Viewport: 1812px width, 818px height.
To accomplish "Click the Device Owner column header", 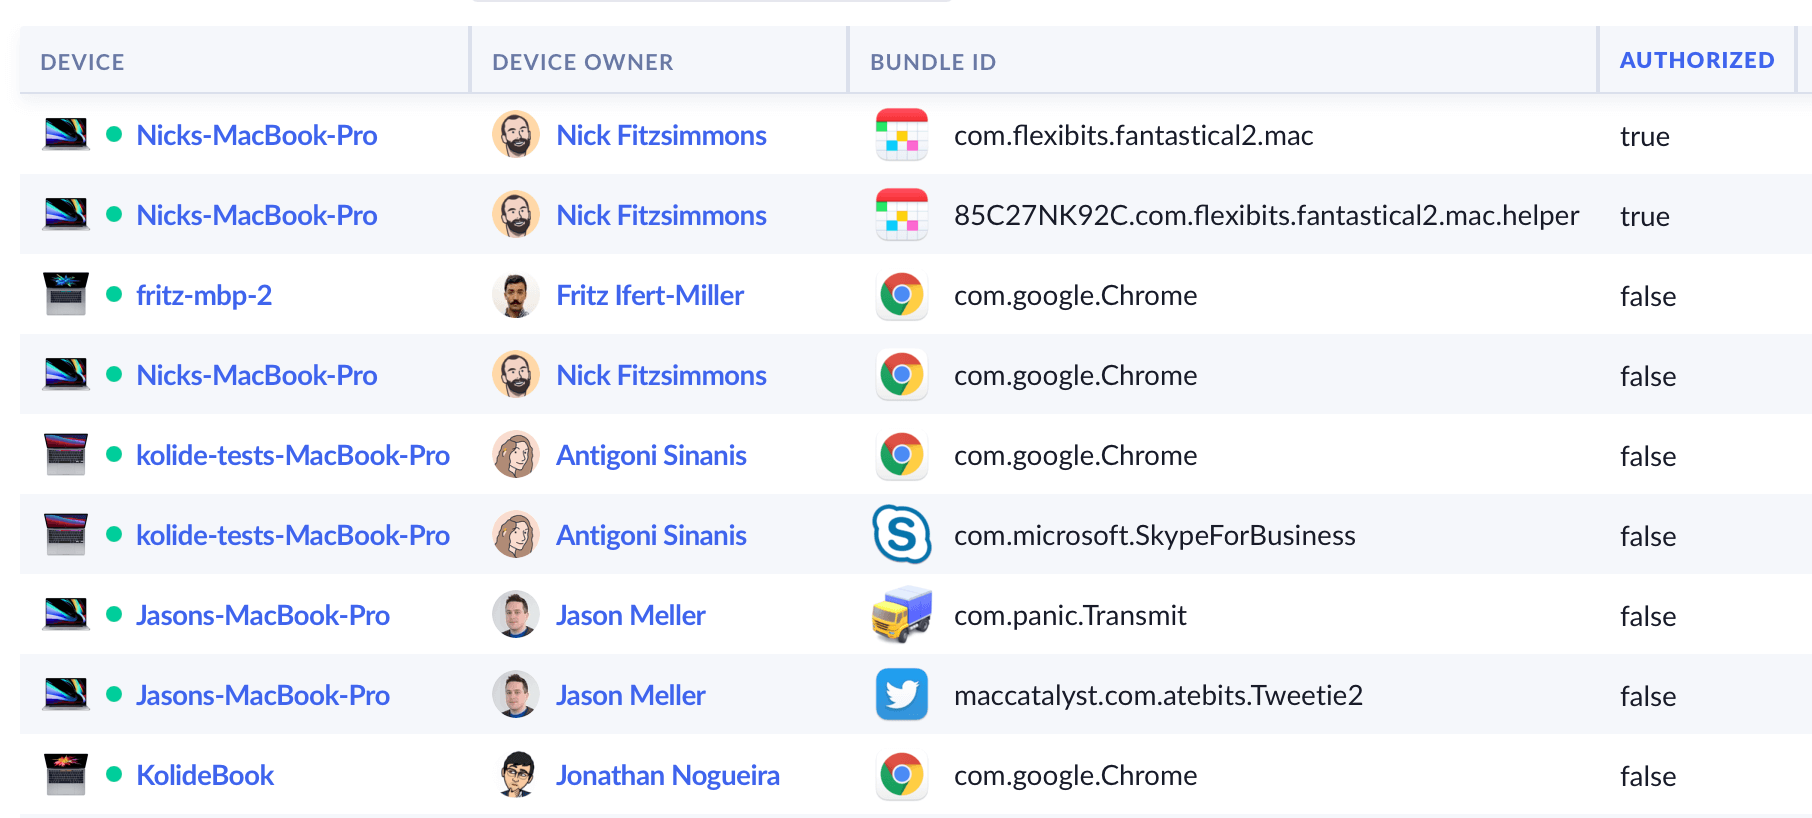I will point(582,62).
